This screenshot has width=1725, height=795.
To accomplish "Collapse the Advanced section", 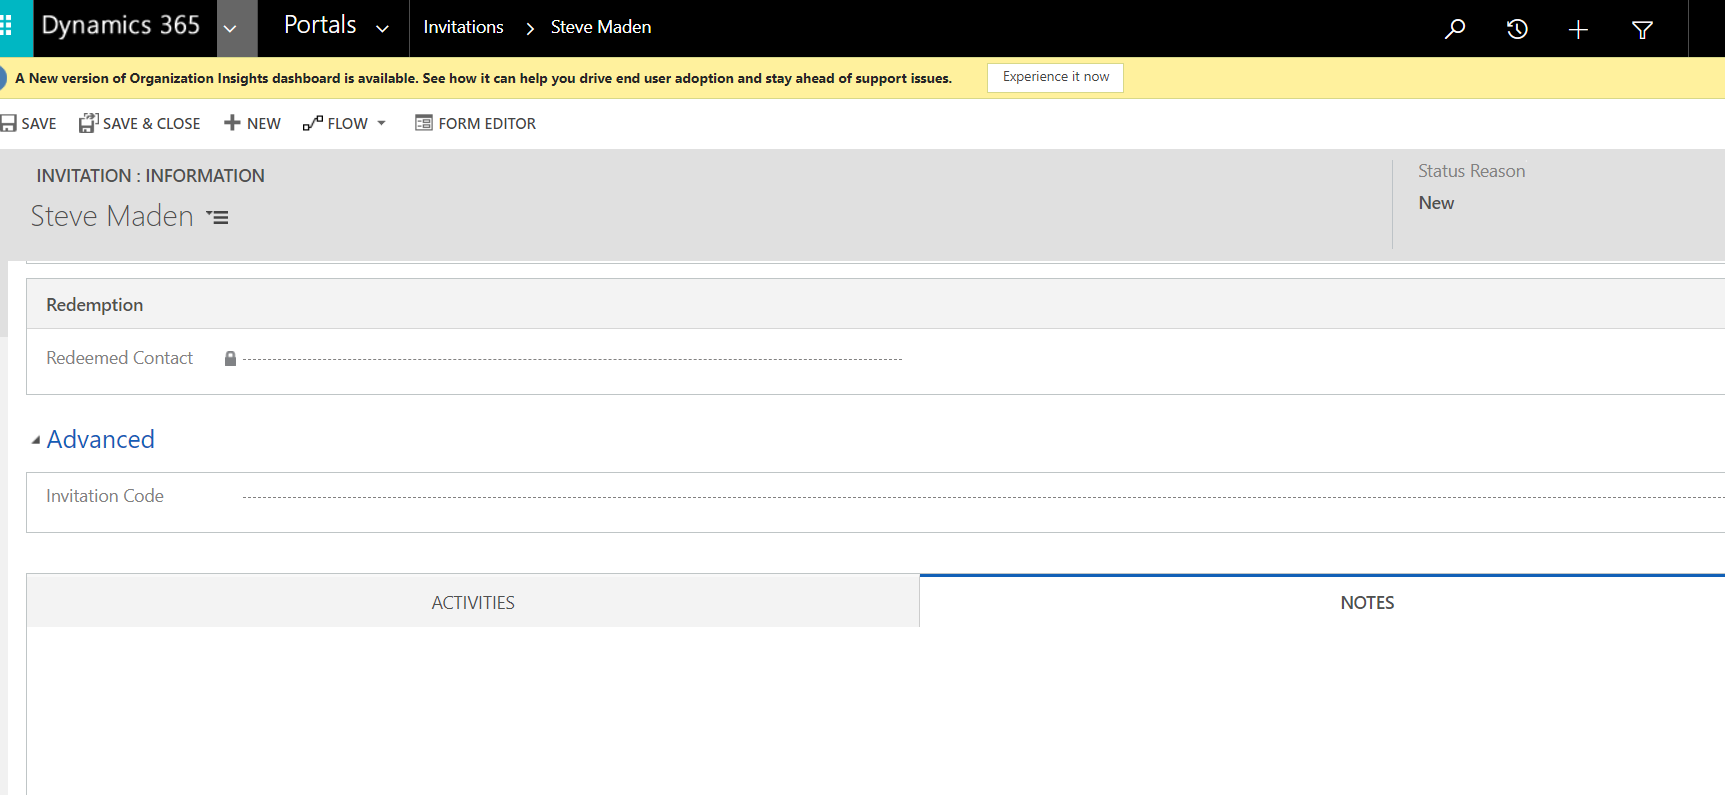I will pos(36,440).
